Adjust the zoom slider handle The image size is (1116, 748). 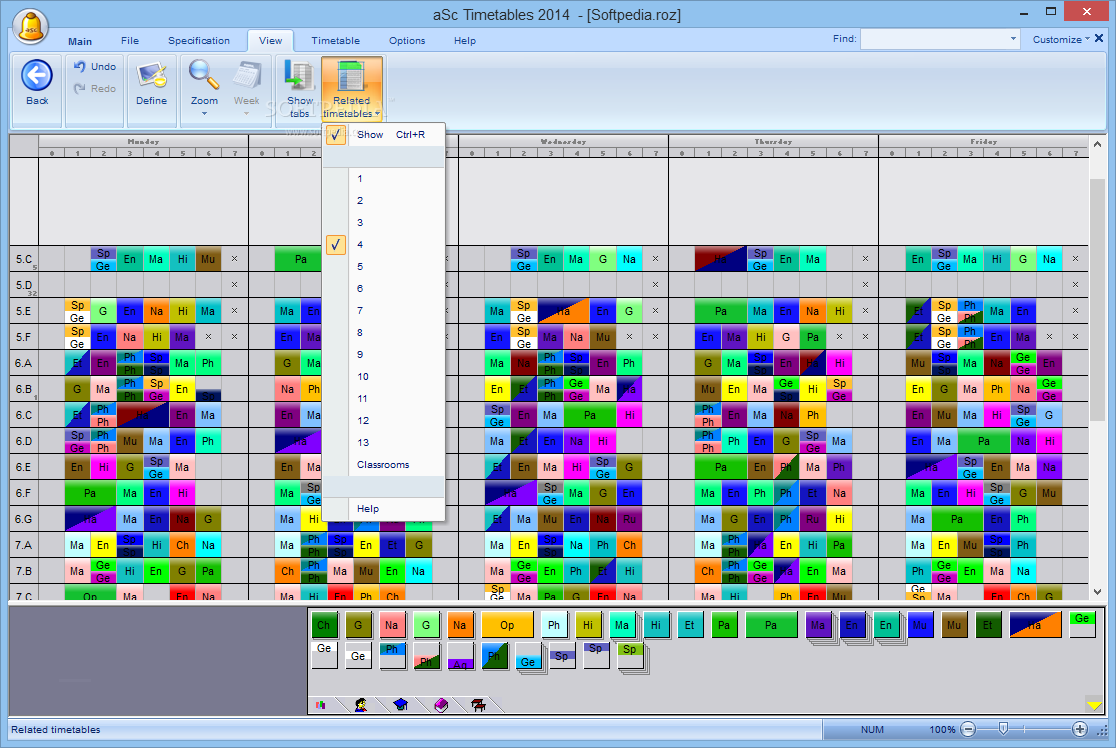(1003, 728)
